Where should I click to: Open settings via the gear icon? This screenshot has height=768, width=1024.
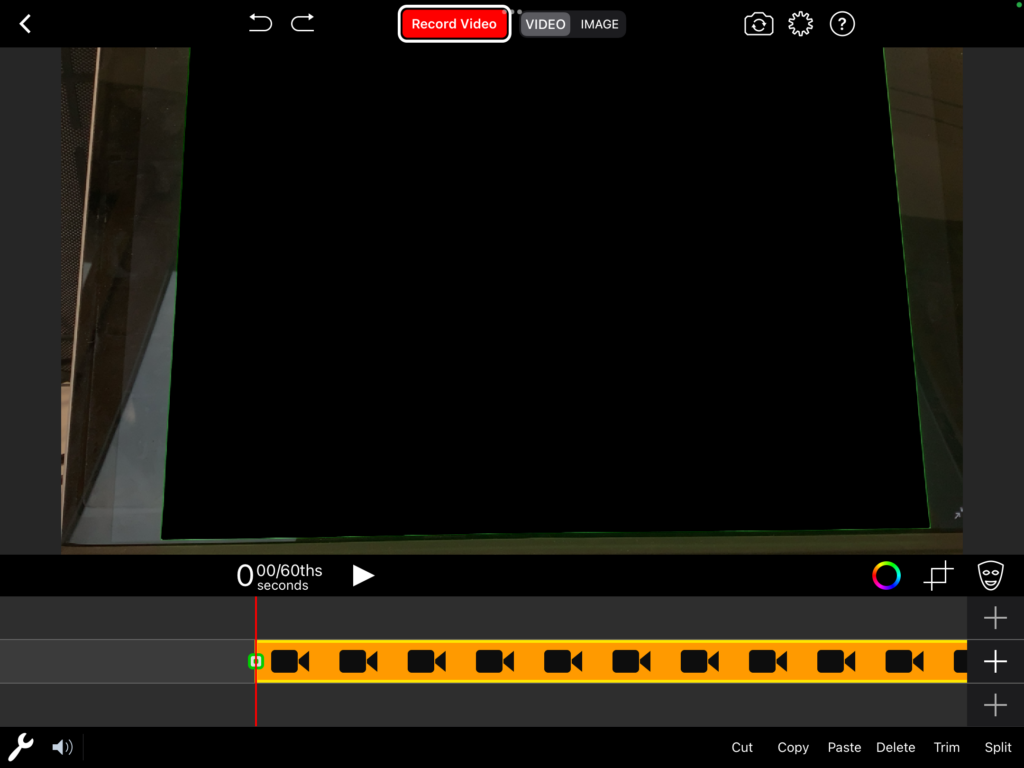[800, 24]
